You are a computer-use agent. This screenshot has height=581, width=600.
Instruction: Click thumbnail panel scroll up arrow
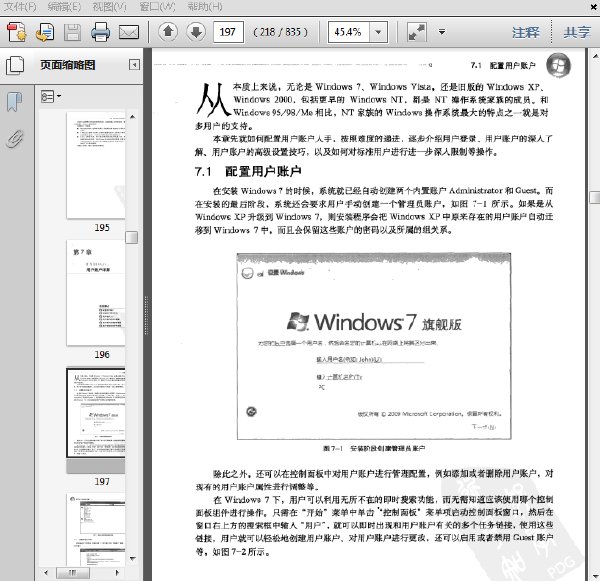132,117
